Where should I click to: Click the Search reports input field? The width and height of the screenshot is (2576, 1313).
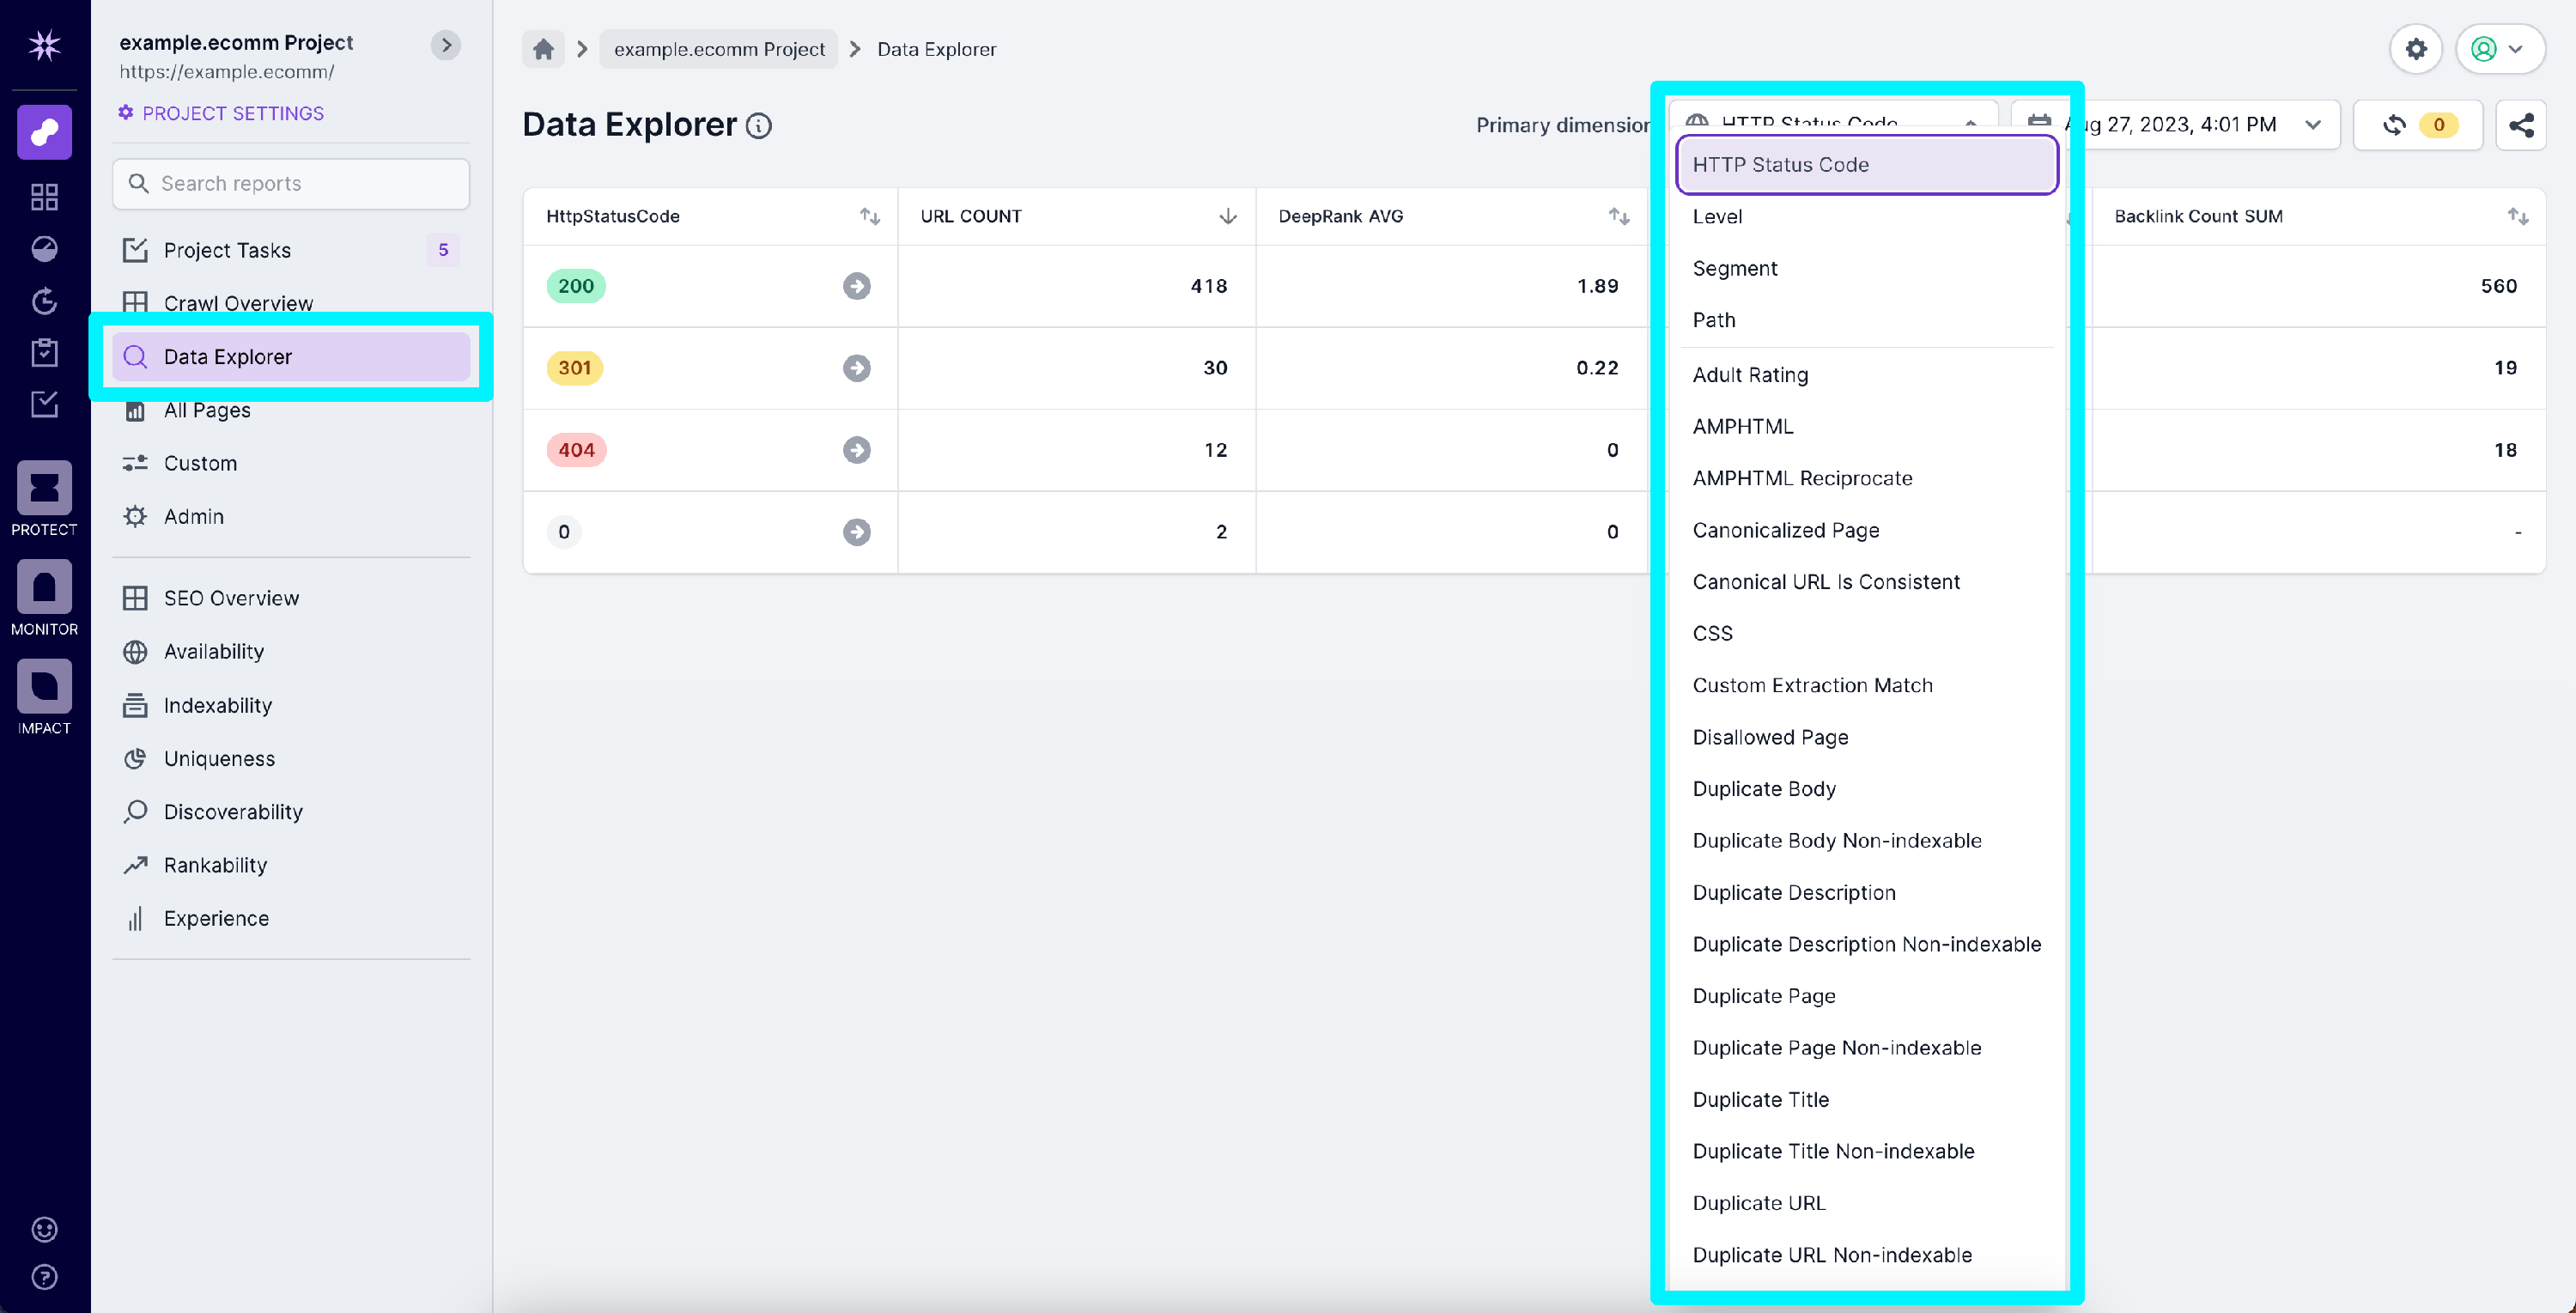[290, 183]
